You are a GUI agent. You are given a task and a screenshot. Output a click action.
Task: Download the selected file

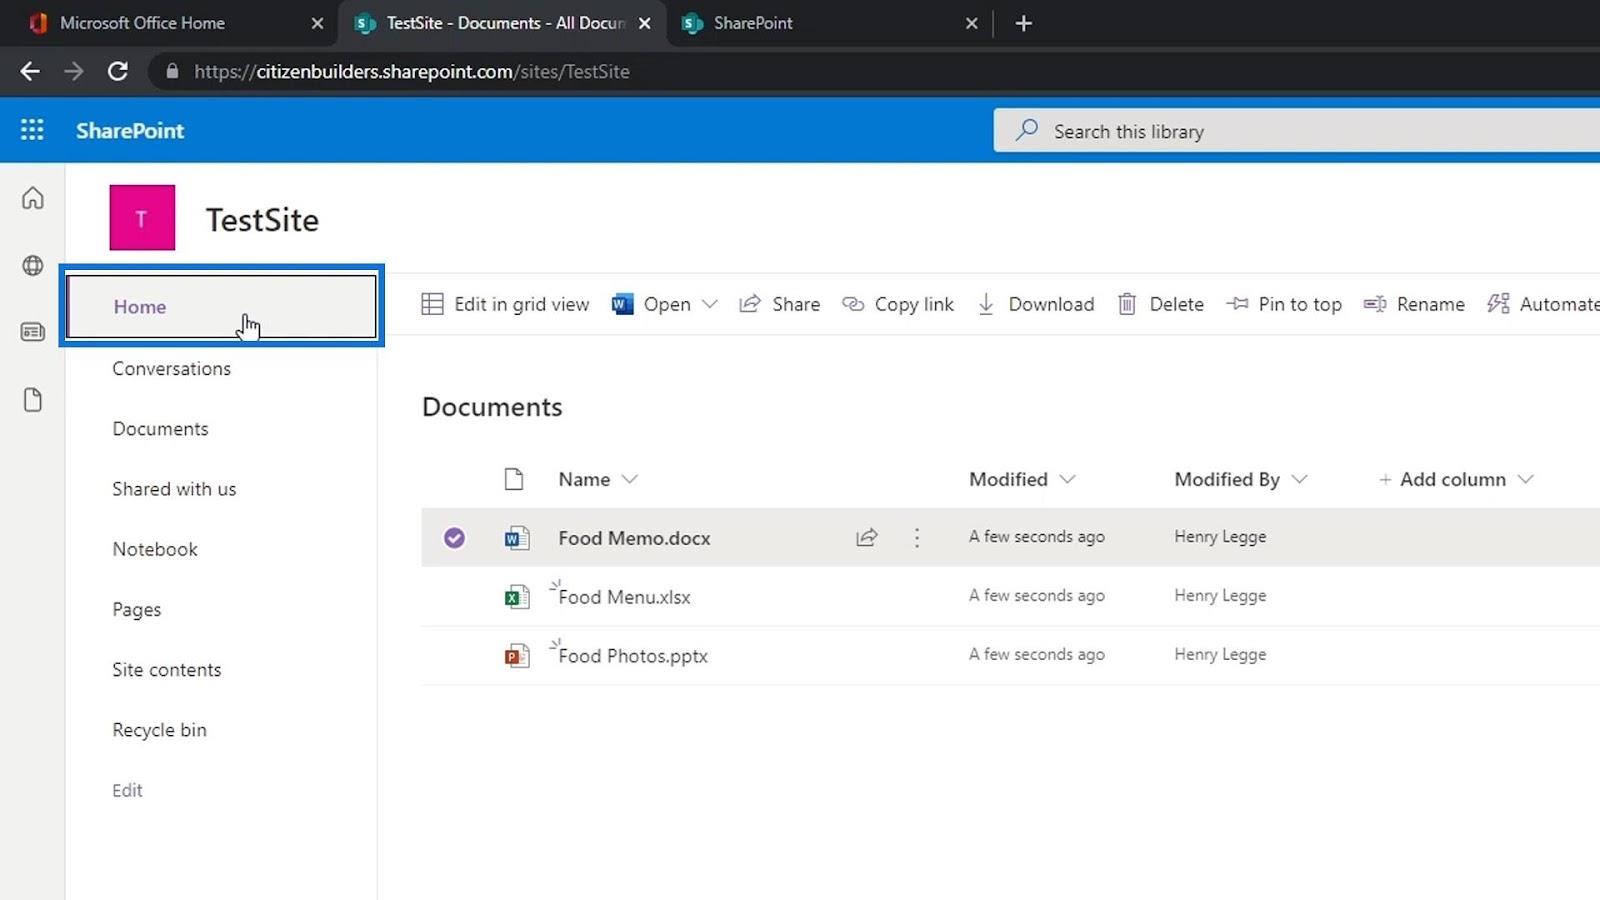1036,304
